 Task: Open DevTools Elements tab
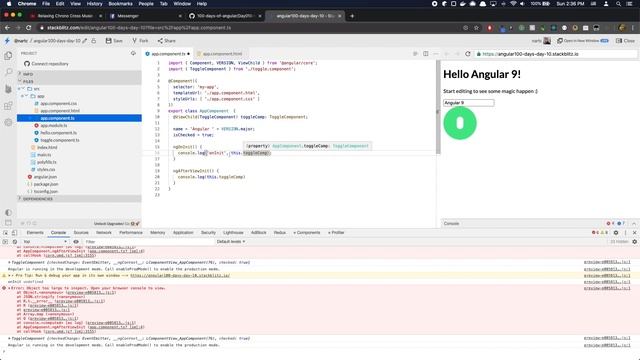tap(35, 233)
